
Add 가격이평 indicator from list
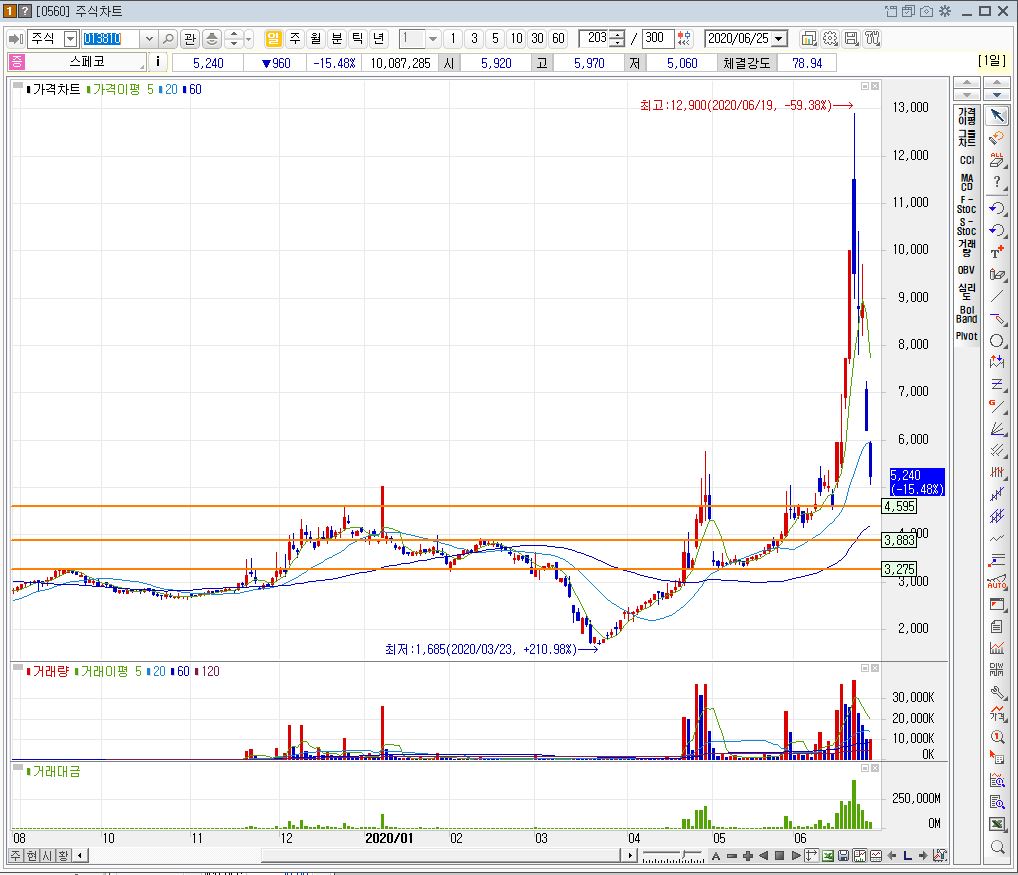click(x=967, y=116)
